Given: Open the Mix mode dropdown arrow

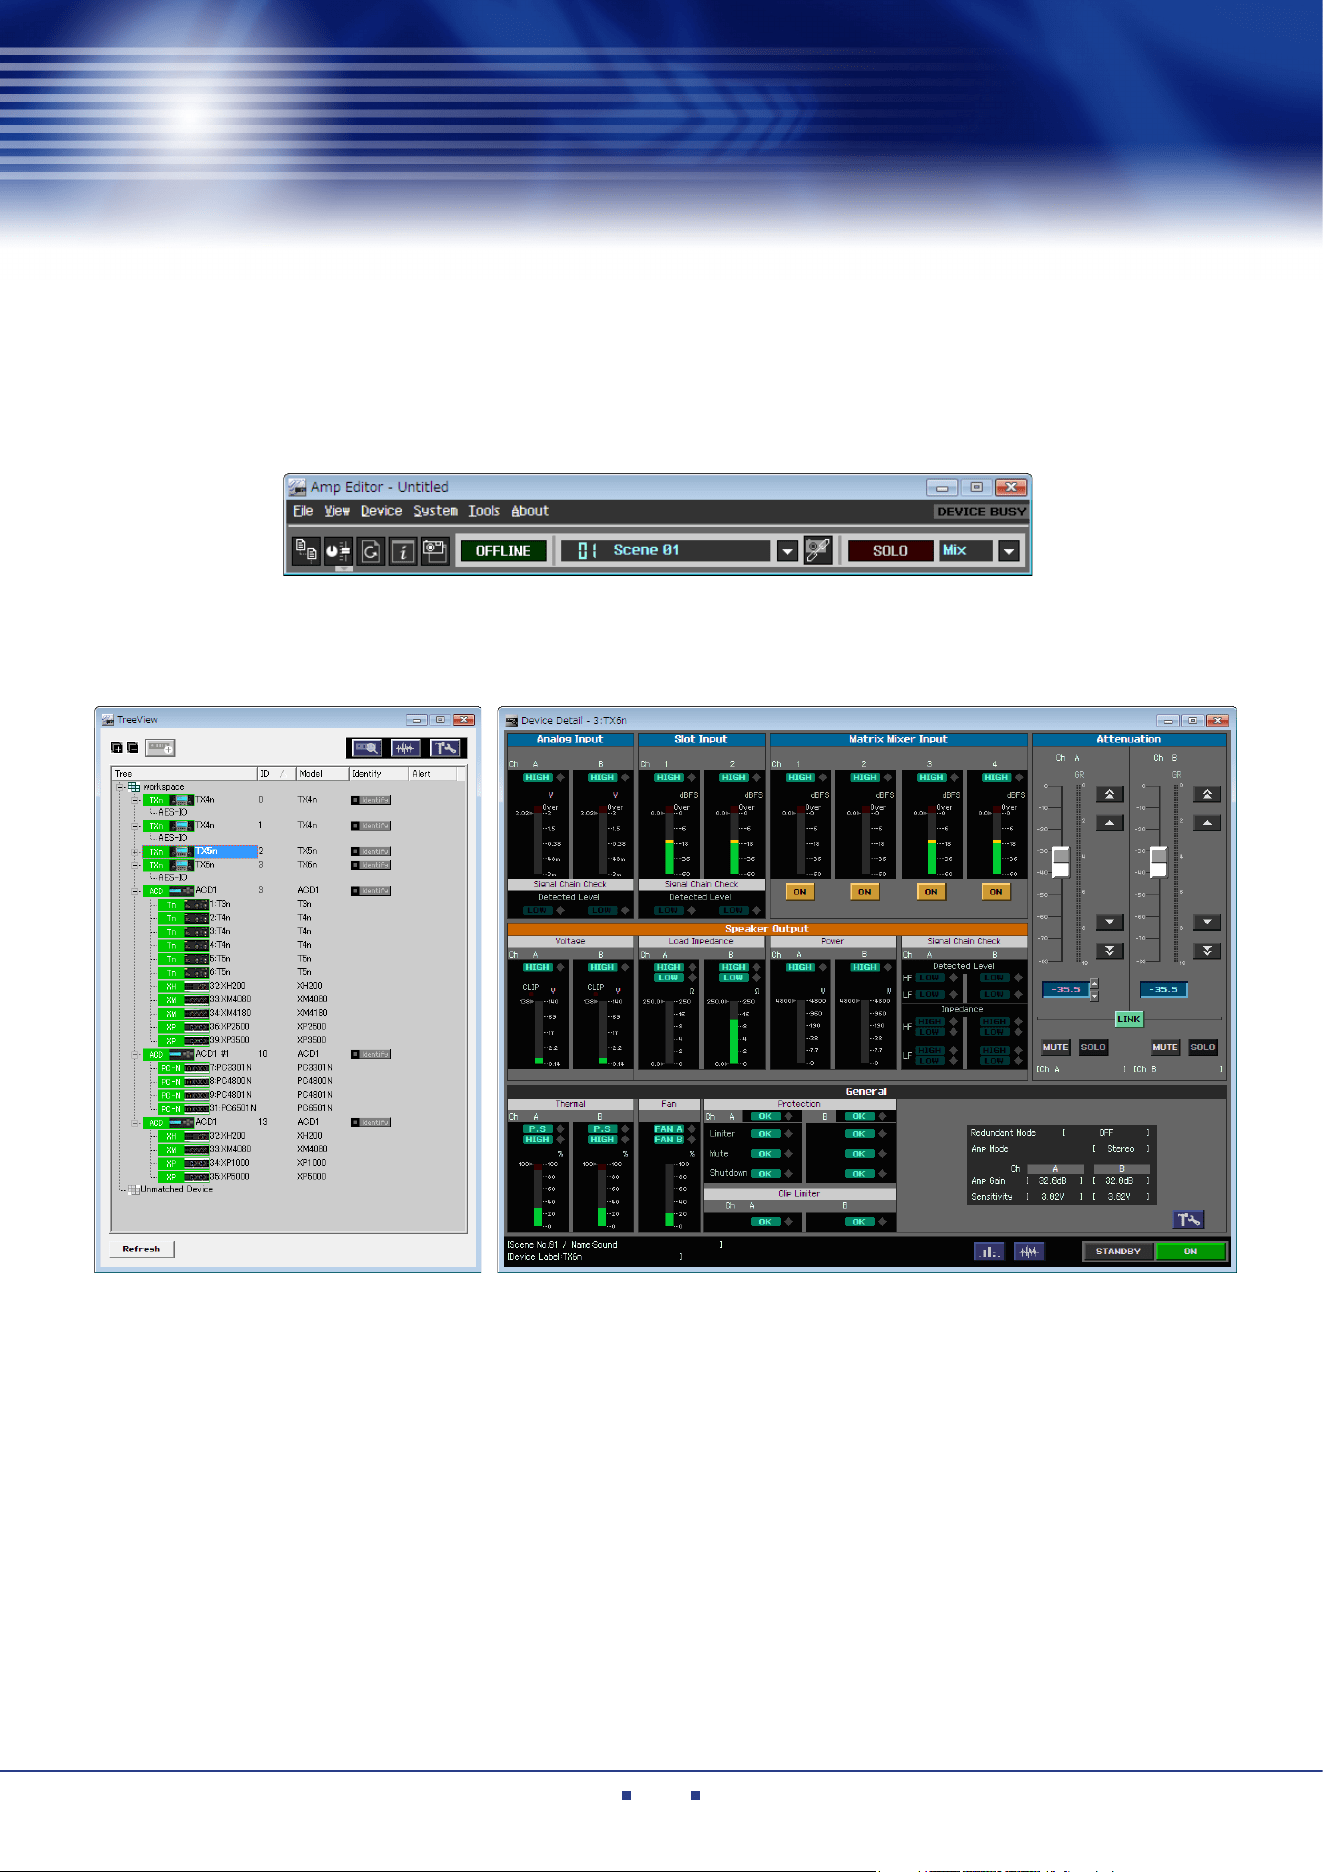Looking at the screenshot, I should (1009, 551).
